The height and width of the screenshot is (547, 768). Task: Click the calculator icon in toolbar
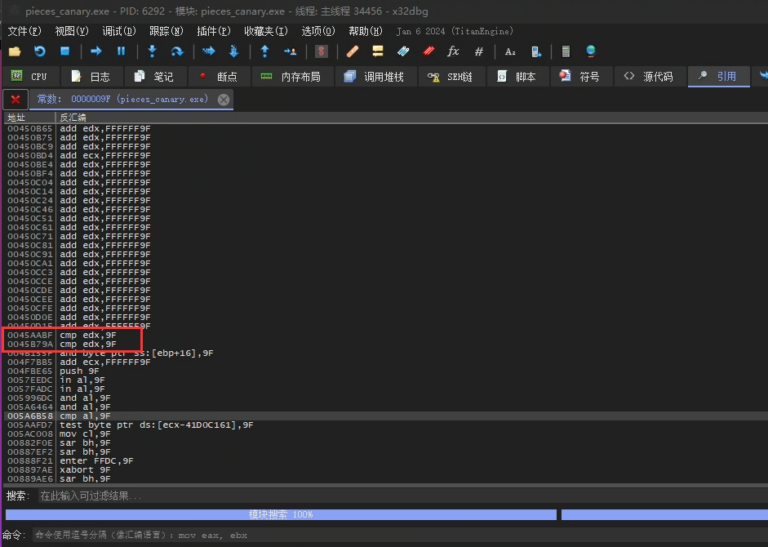[566, 51]
